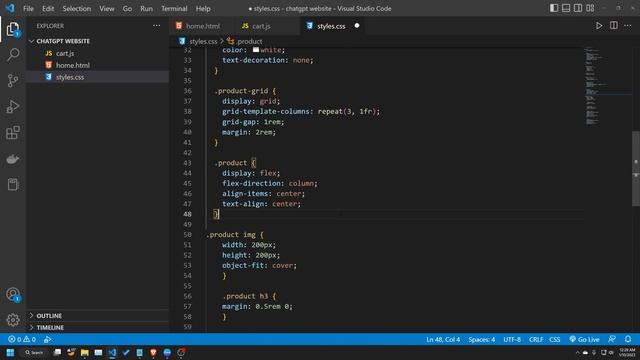Click the VS Code taskbar icon

pos(112,352)
